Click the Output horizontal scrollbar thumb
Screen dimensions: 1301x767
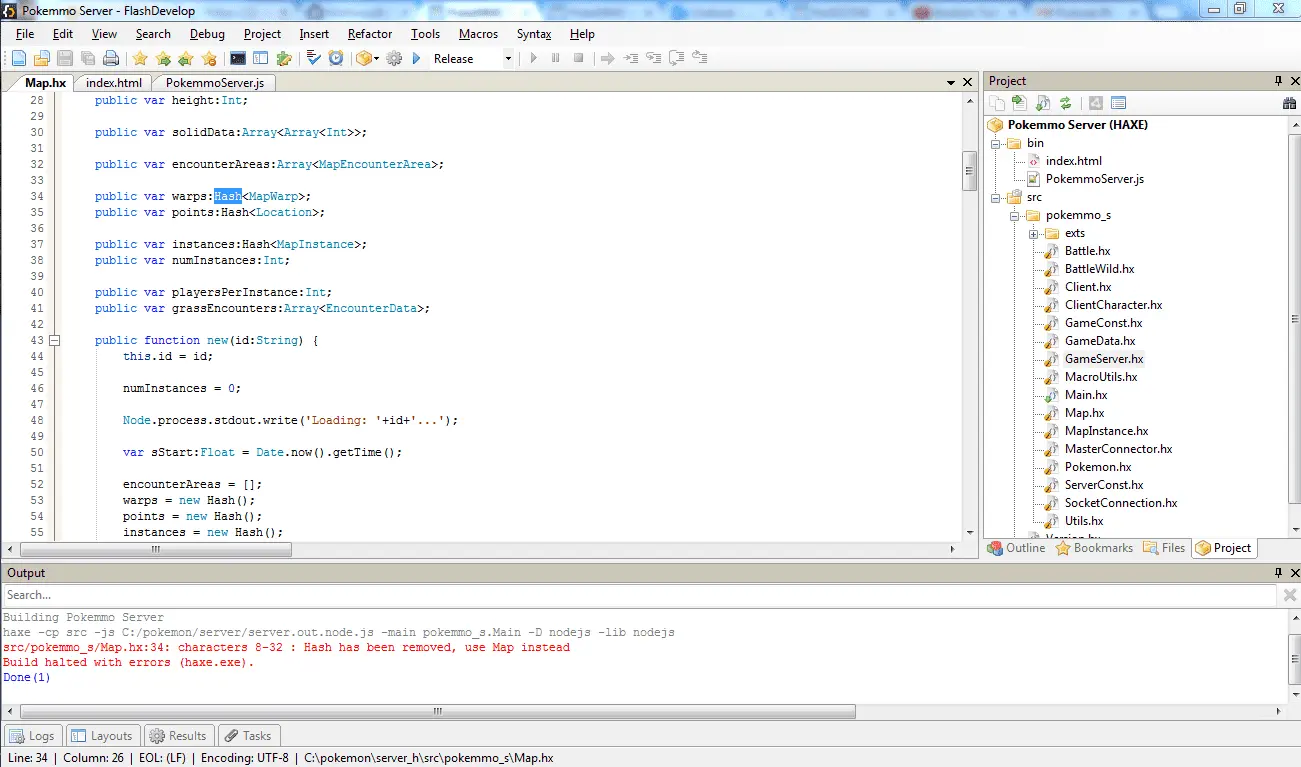click(437, 712)
